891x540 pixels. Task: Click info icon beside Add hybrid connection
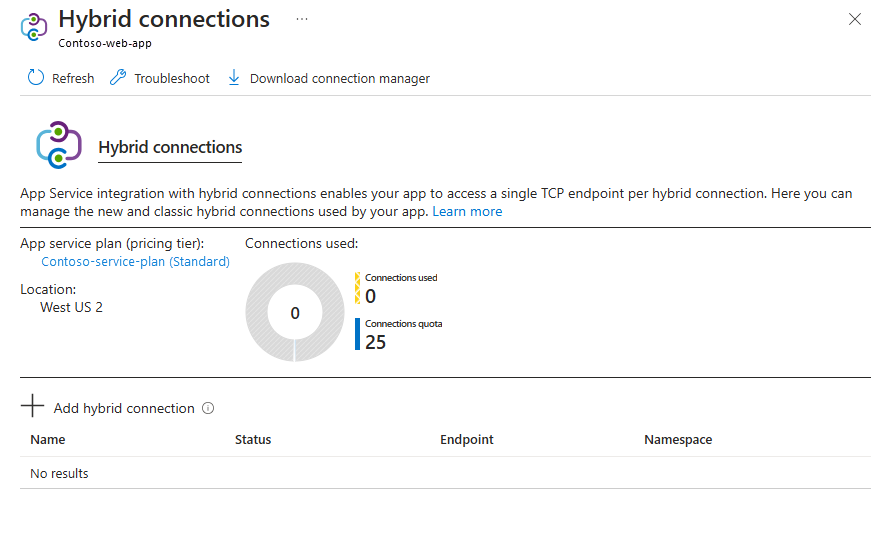[x=208, y=408]
